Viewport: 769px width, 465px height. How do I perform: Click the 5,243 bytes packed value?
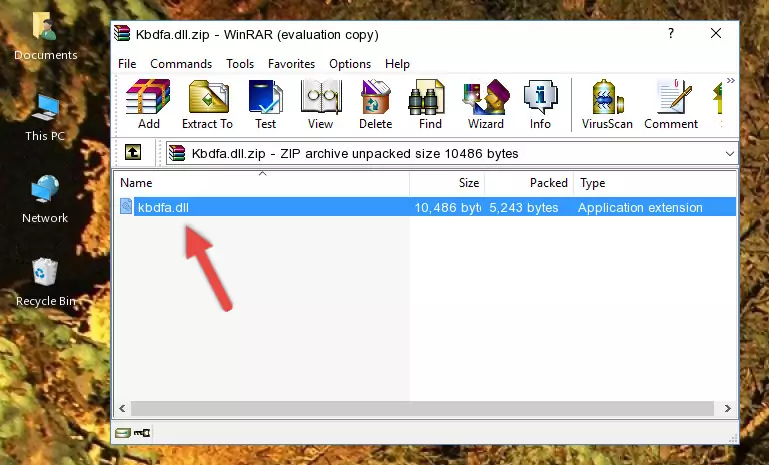523,207
